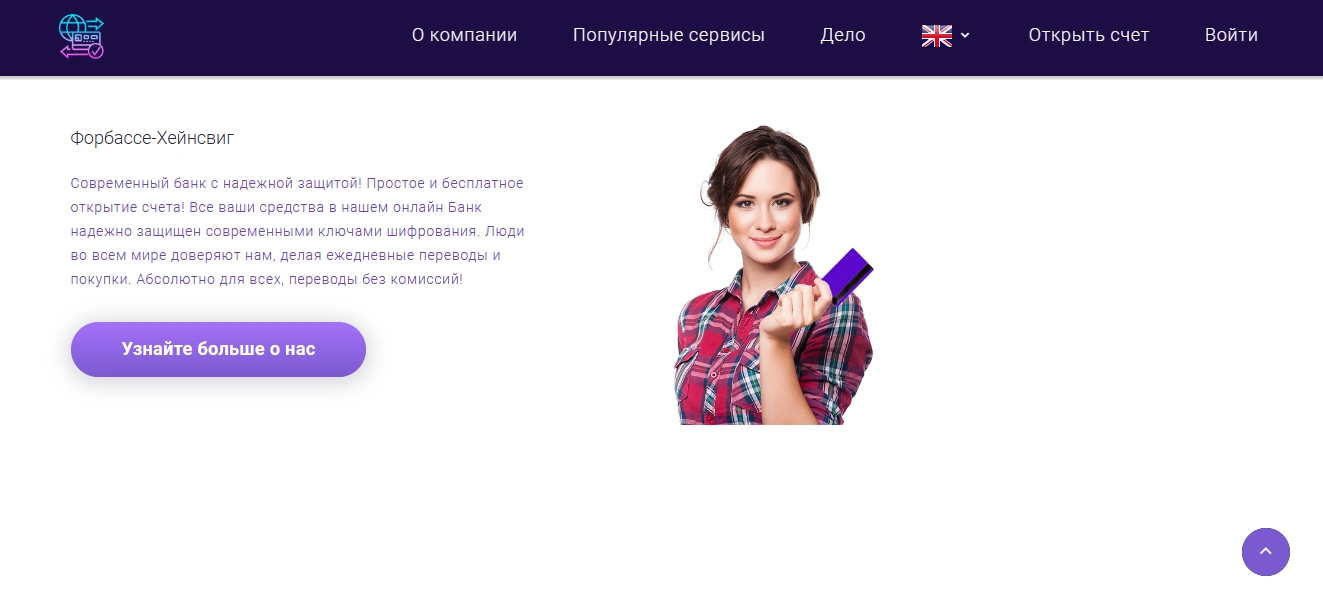Click the Форбассе-Хейнсвиг heading

pyautogui.click(x=152, y=138)
